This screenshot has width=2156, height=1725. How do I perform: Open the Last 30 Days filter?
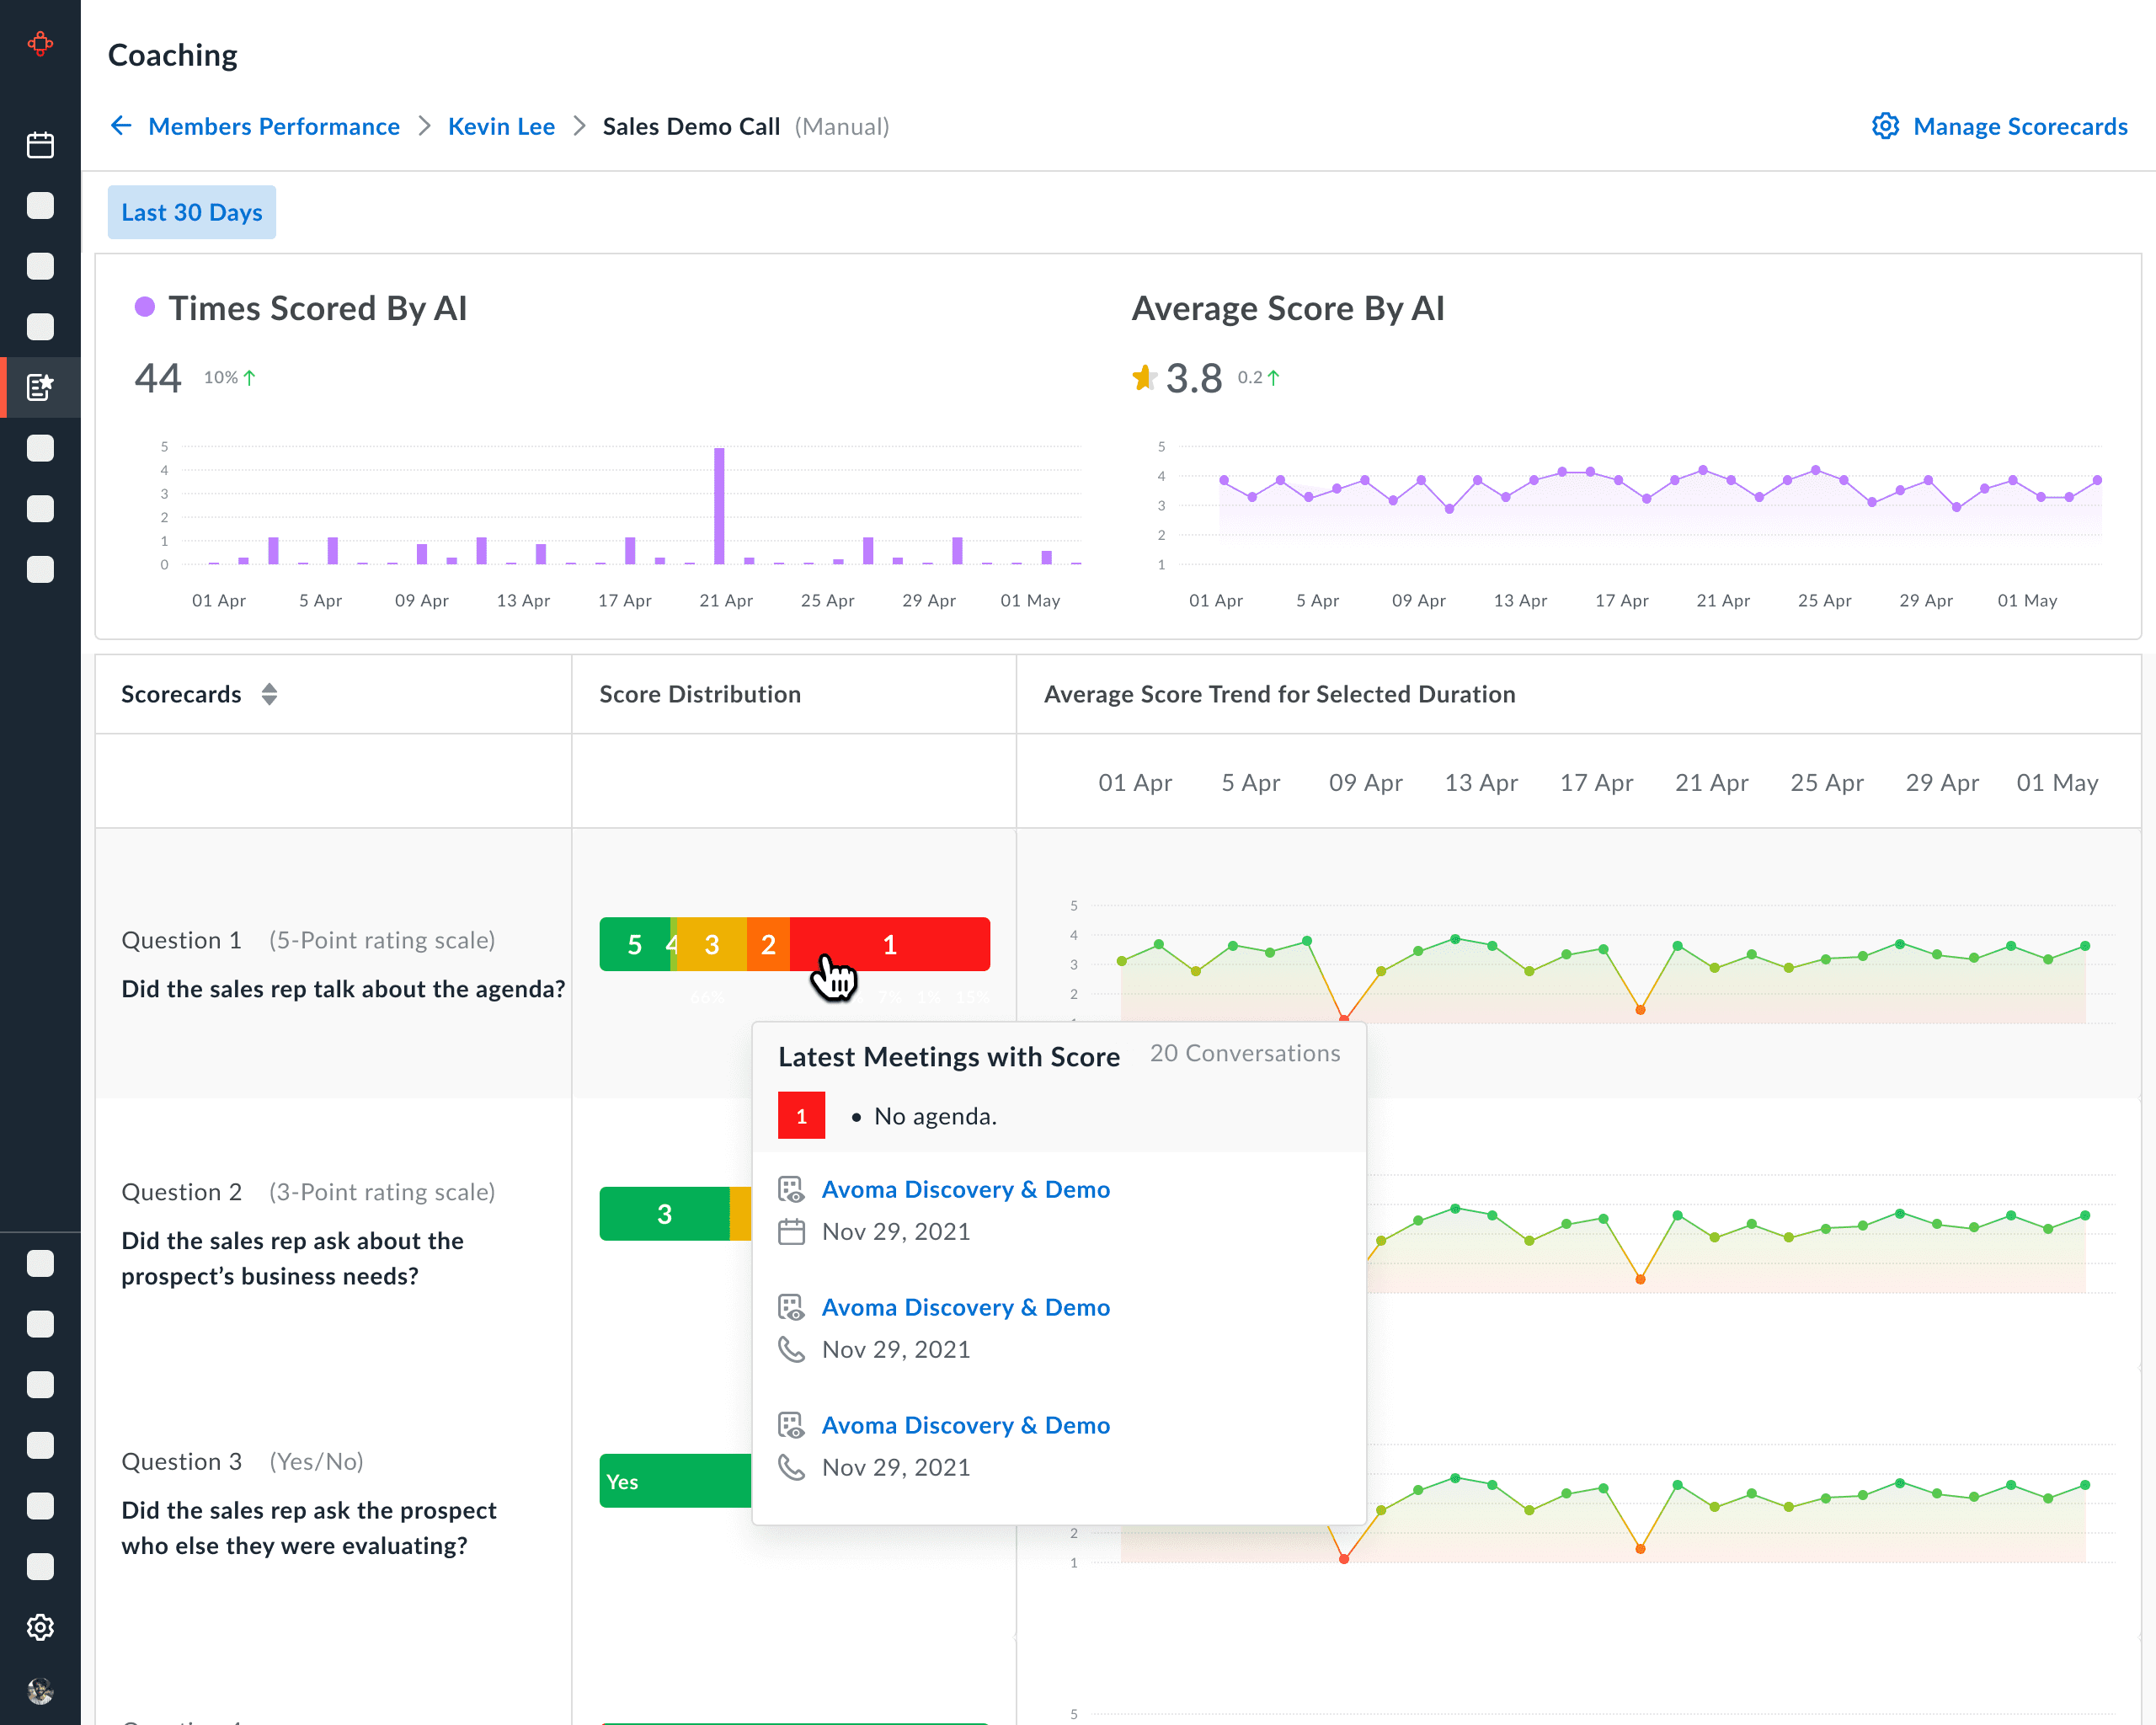pyautogui.click(x=192, y=212)
